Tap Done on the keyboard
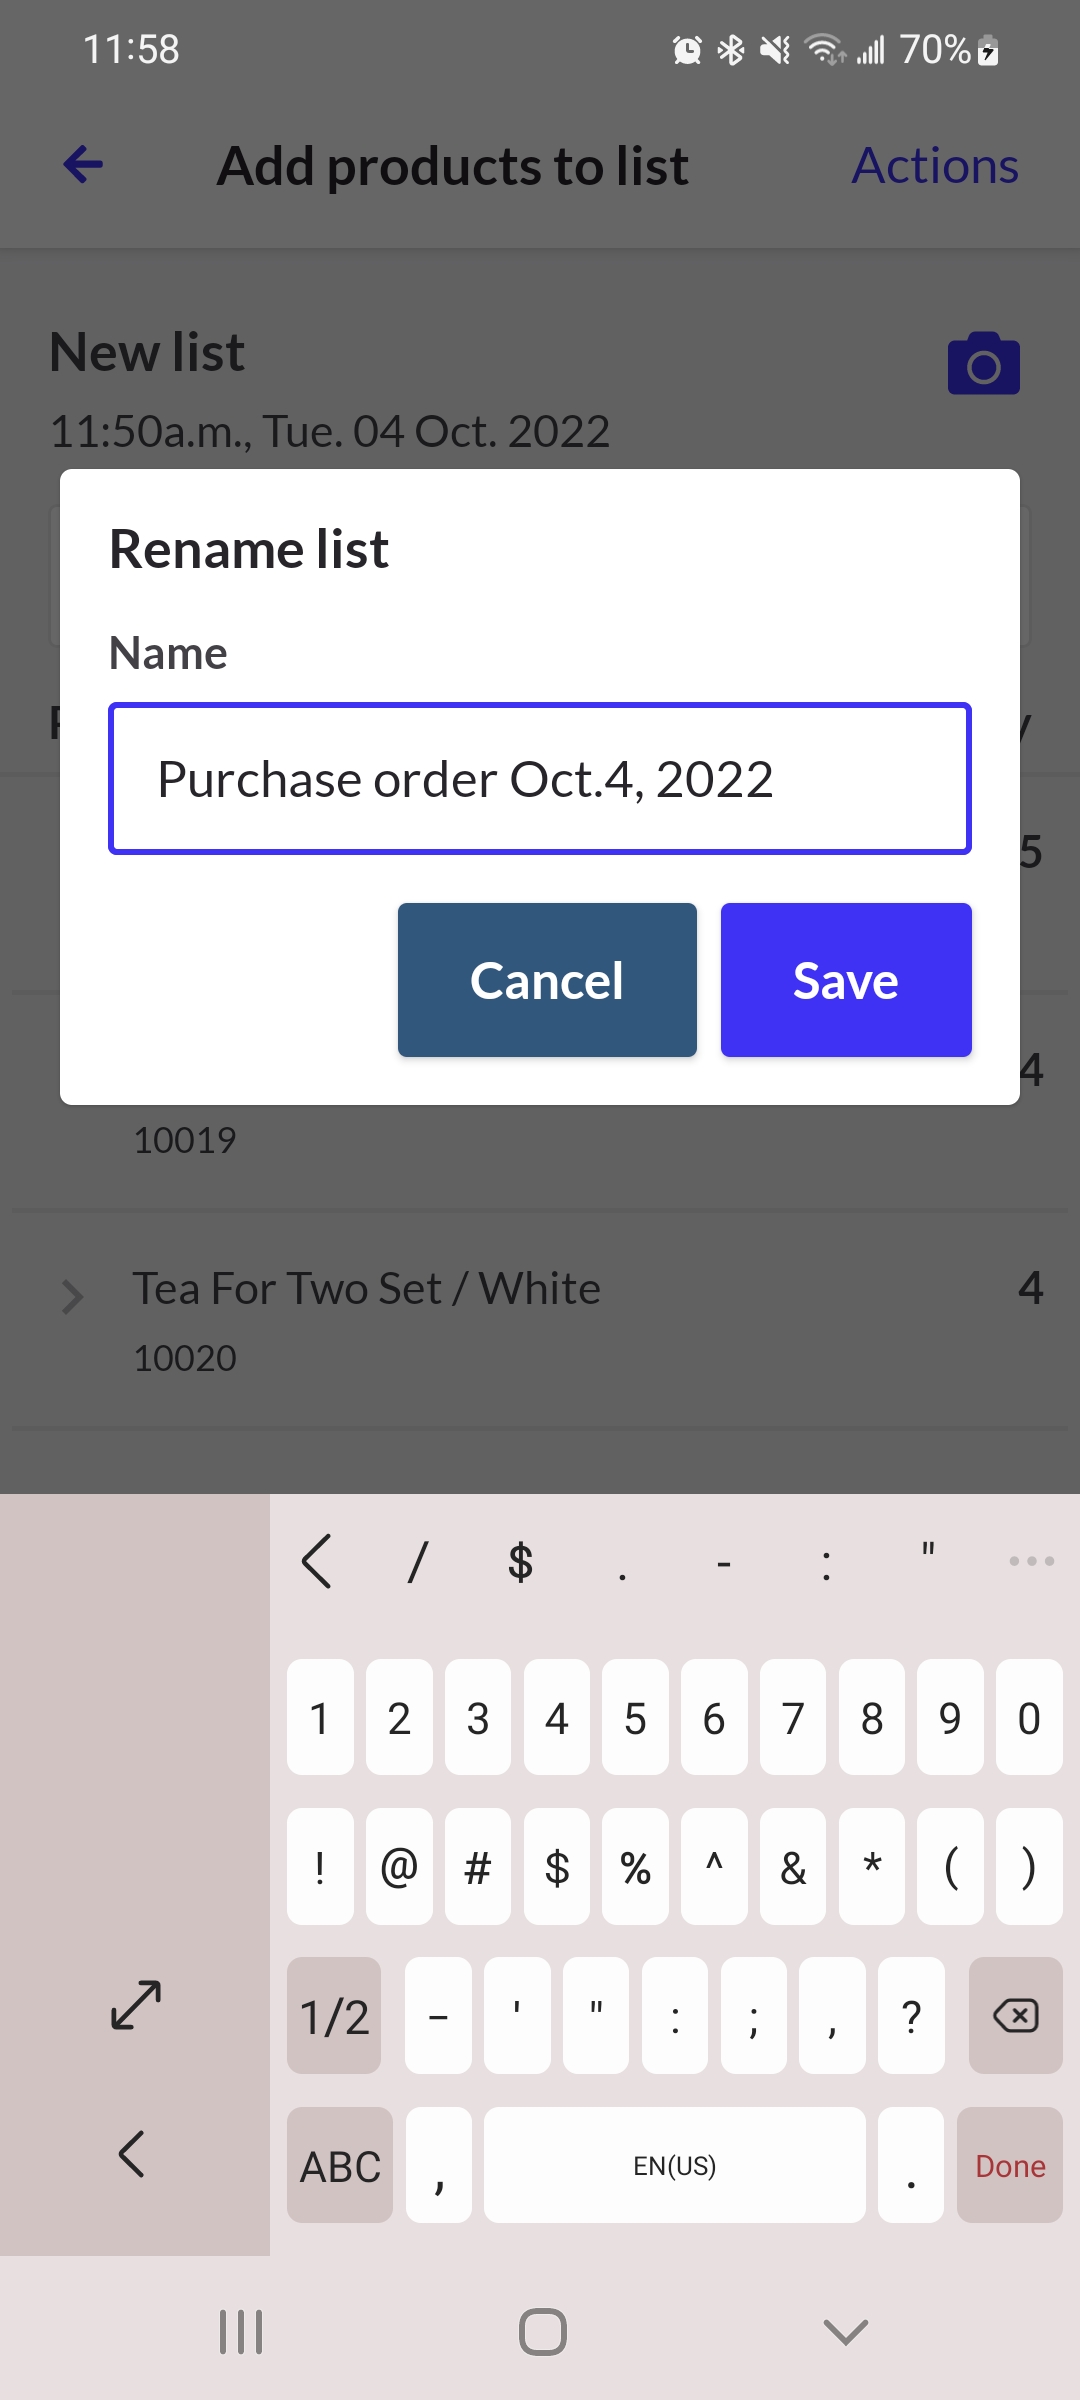1080x2400 pixels. coord(1010,2166)
